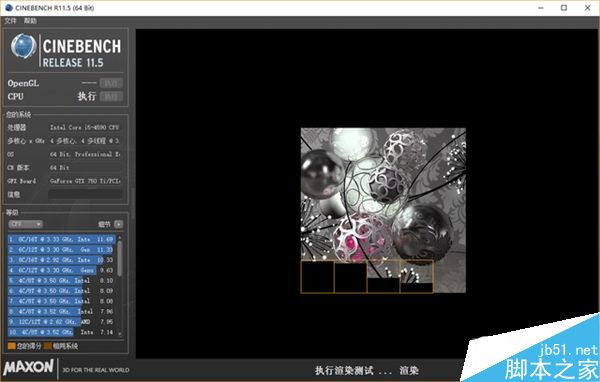Maximize the Cinebench window

564,8
